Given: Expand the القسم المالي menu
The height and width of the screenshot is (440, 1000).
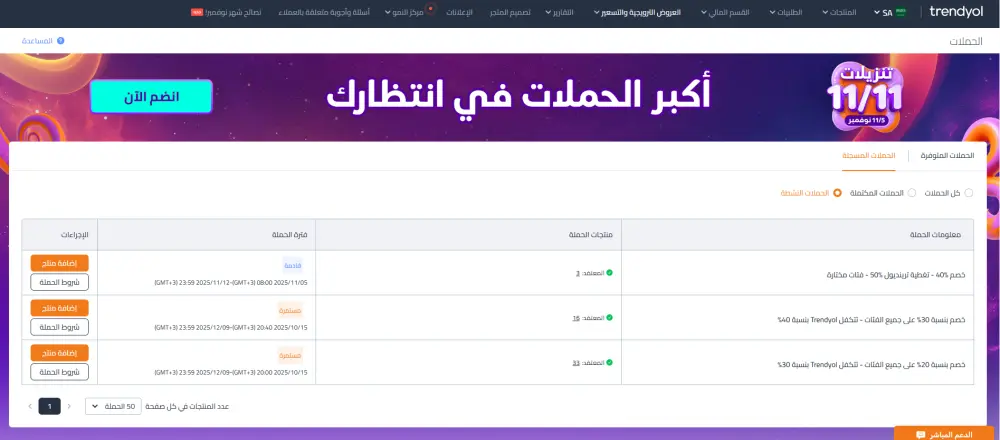Looking at the screenshot, I should (x=726, y=12).
